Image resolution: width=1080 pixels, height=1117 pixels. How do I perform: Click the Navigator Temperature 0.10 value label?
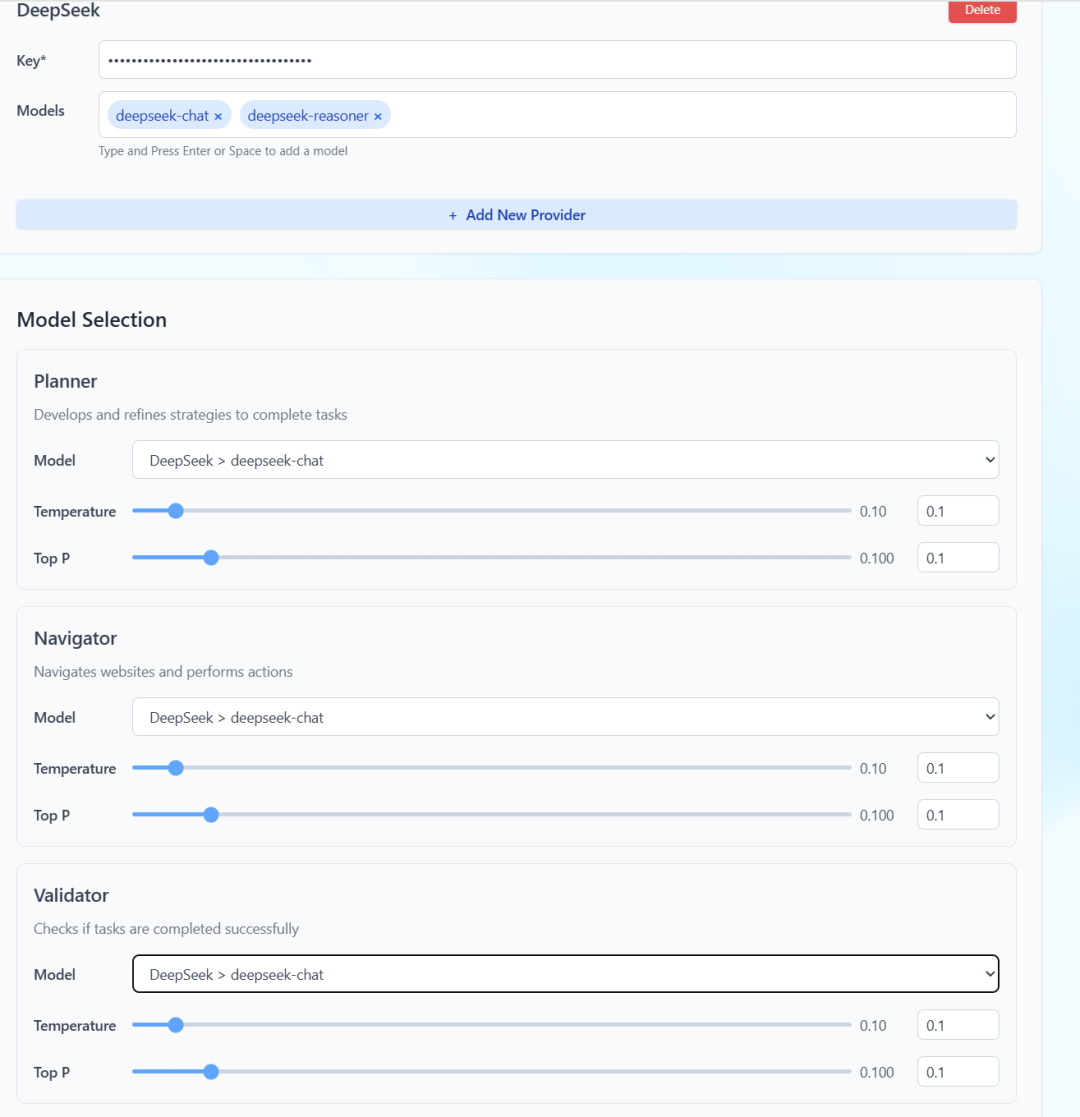(x=873, y=769)
